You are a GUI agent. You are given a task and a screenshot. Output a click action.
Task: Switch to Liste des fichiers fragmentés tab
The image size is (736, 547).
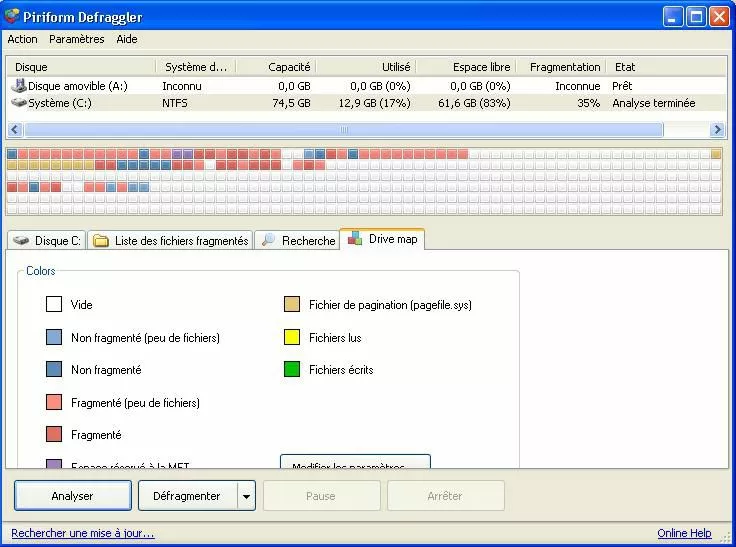click(171, 240)
